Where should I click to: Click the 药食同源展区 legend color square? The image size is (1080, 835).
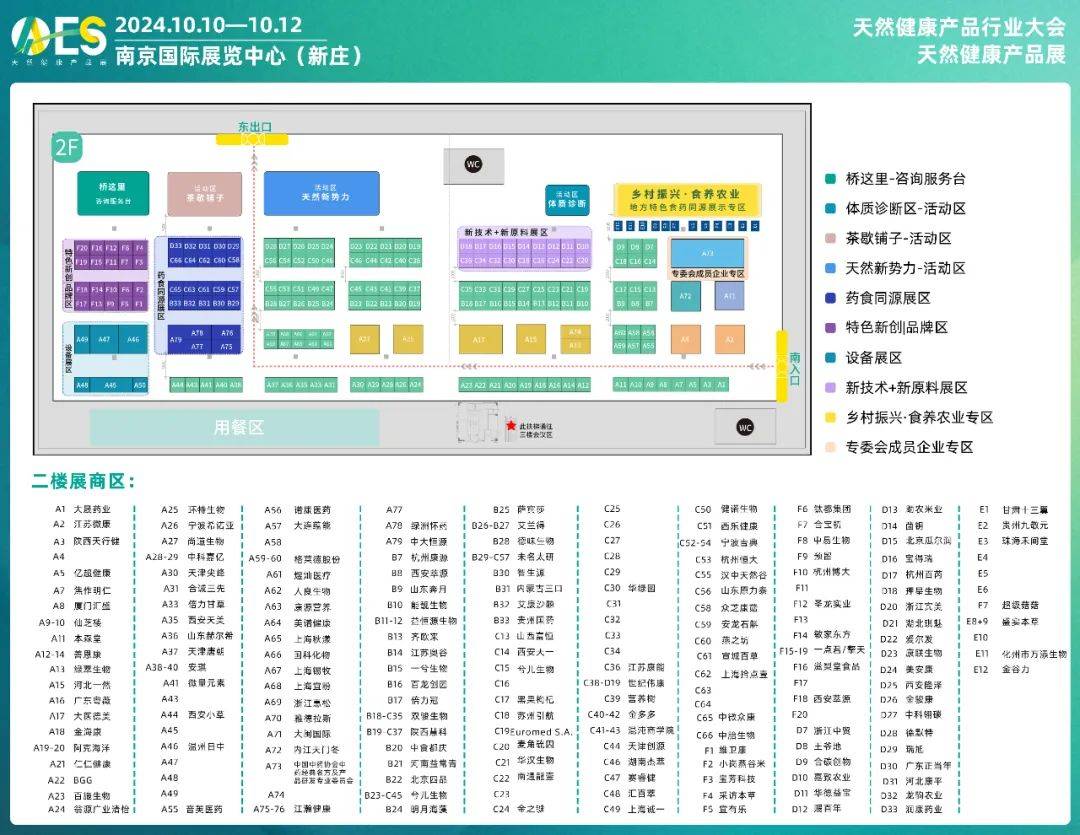click(x=830, y=298)
